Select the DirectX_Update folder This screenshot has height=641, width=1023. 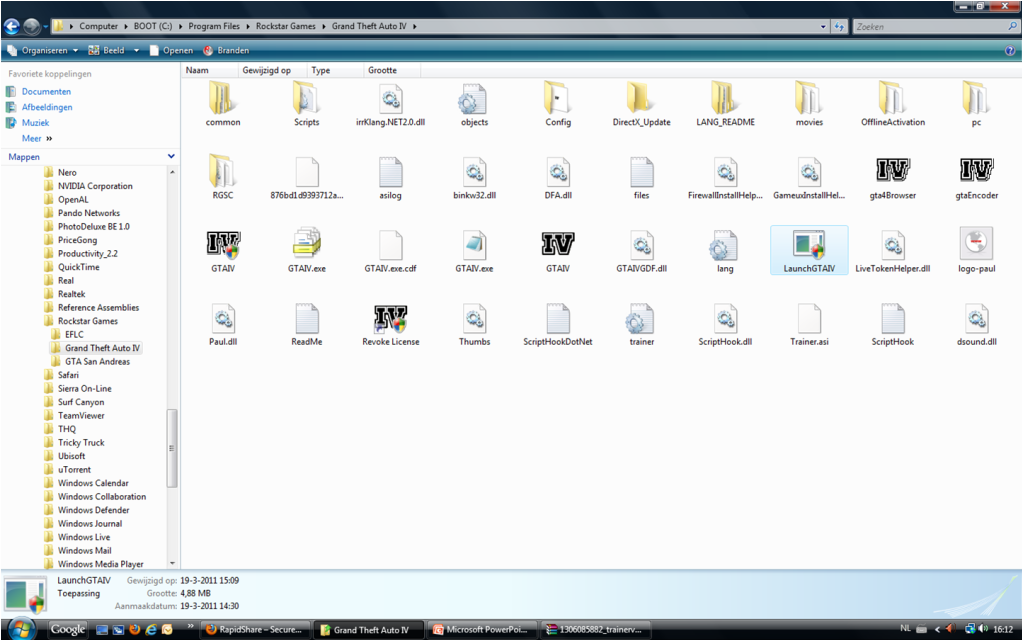[641, 104]
